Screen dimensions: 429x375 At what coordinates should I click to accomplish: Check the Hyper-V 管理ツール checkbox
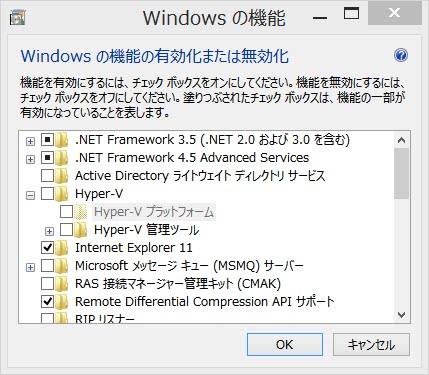coord(66,230)
